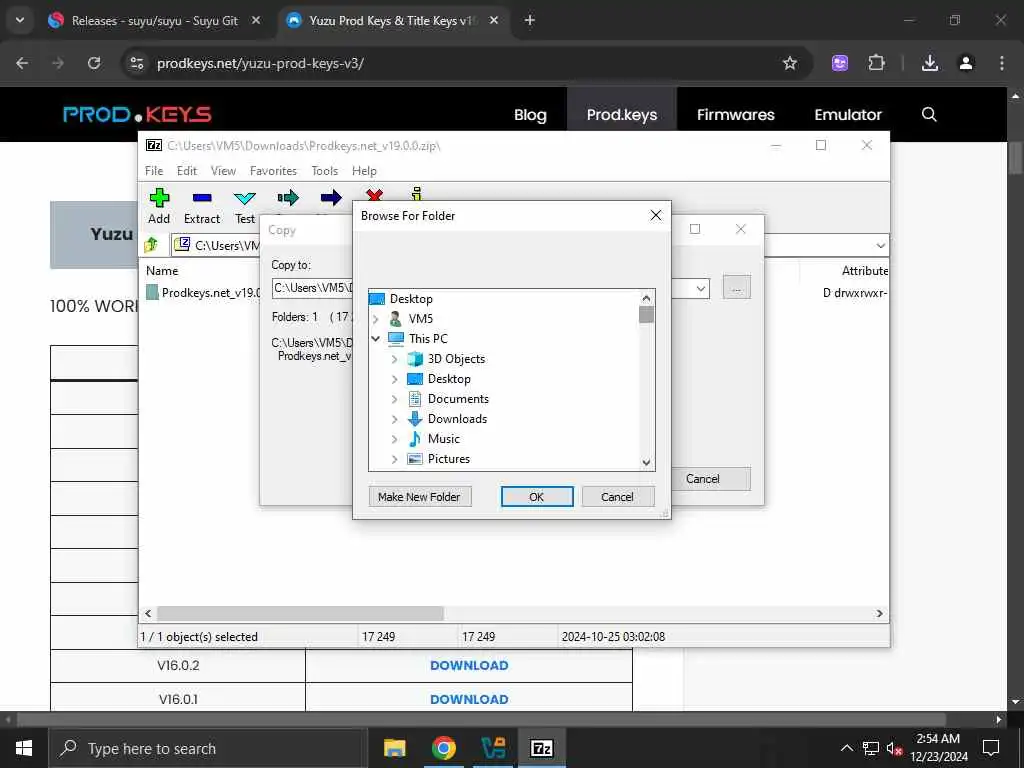Viewport: 1024px width, 768px height.
Task: Select the top-level Desktop tree root
Action: (x=411, y=298)
